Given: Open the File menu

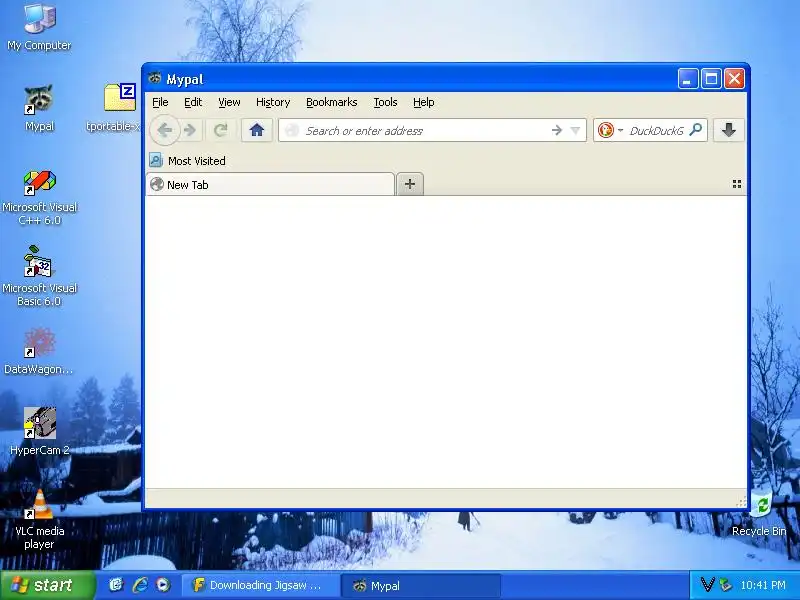Looking at the screenshot, I should [x=160, y=102].
